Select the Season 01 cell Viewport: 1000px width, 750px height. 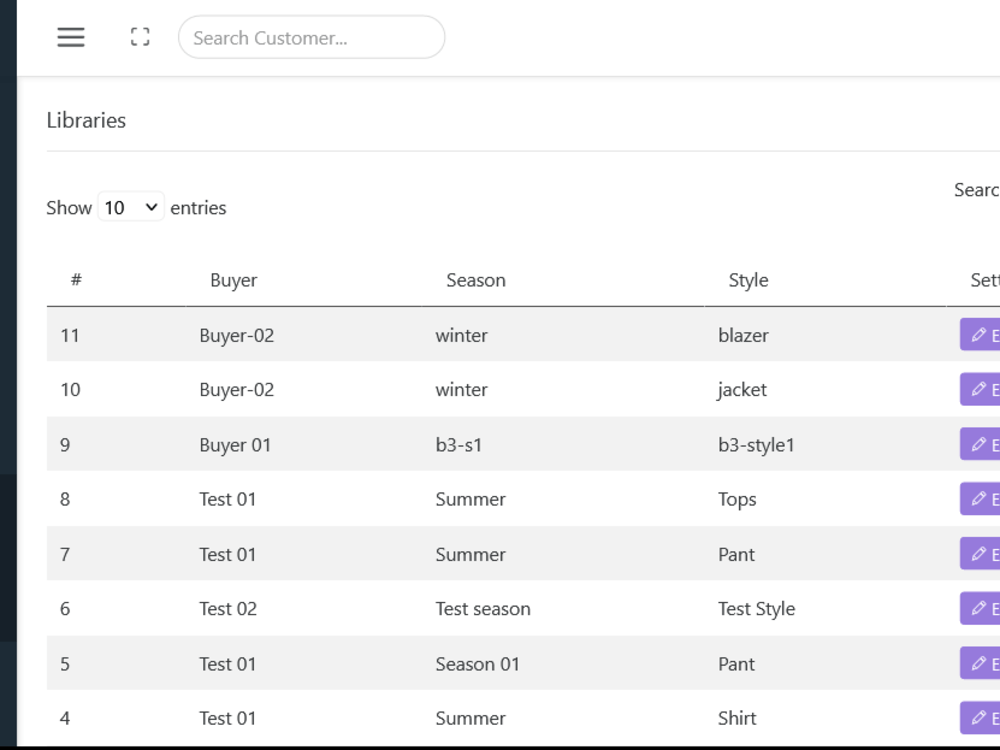477,664
